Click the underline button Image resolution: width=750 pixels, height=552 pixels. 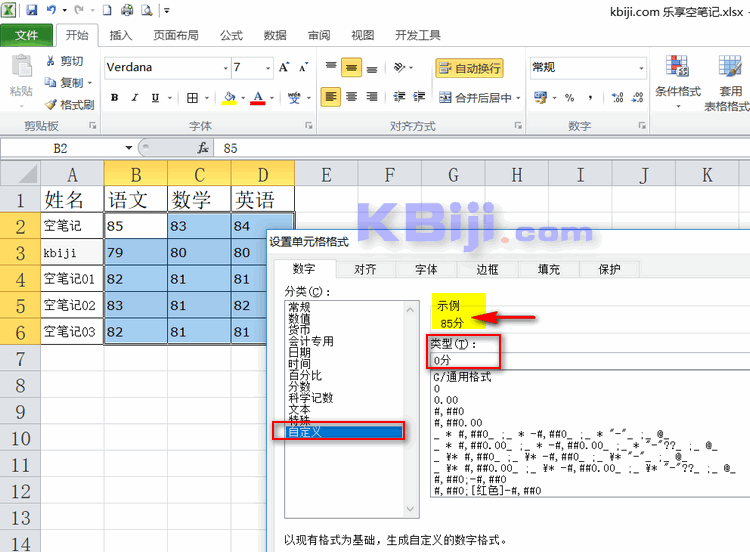[157, 98]
